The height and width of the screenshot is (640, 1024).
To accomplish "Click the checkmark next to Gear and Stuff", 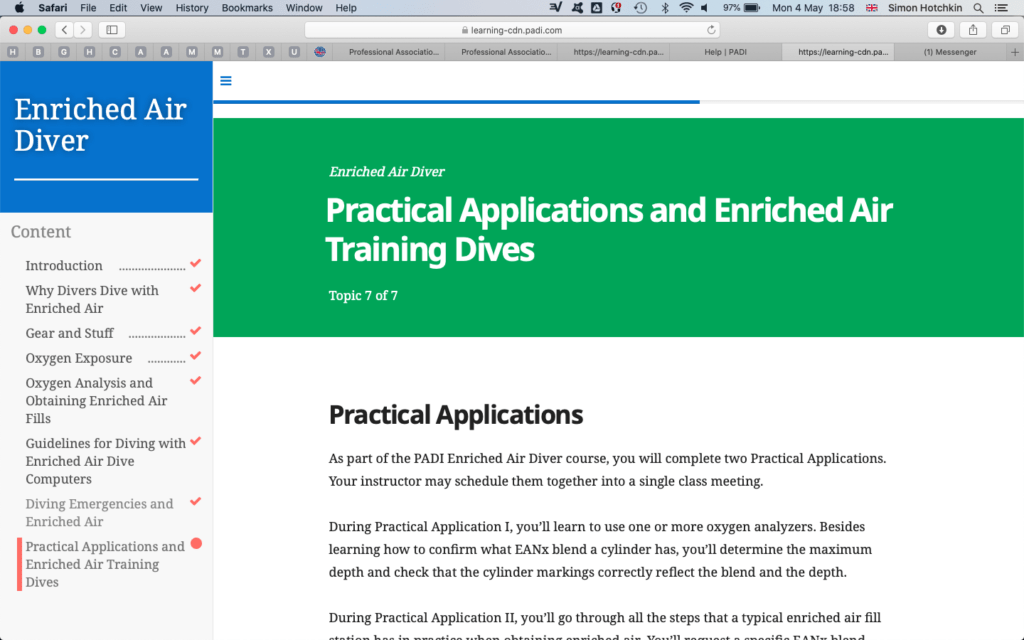I will coord(195,331).
